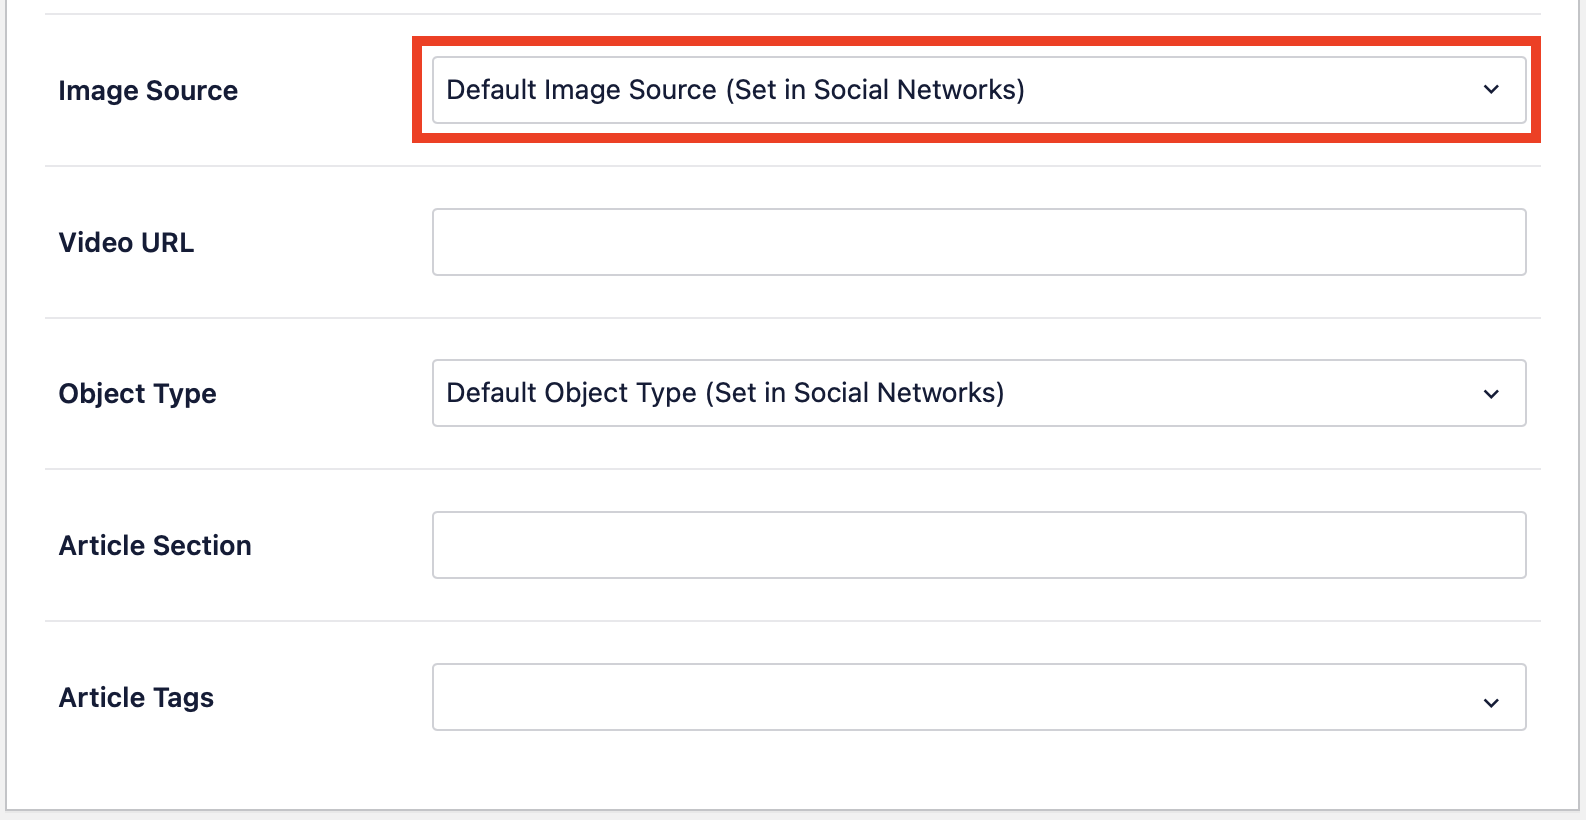Select the "Default Object Type (Set in Social Networks)" text
Screen dimensions: 1586x820
pos(725,393)
